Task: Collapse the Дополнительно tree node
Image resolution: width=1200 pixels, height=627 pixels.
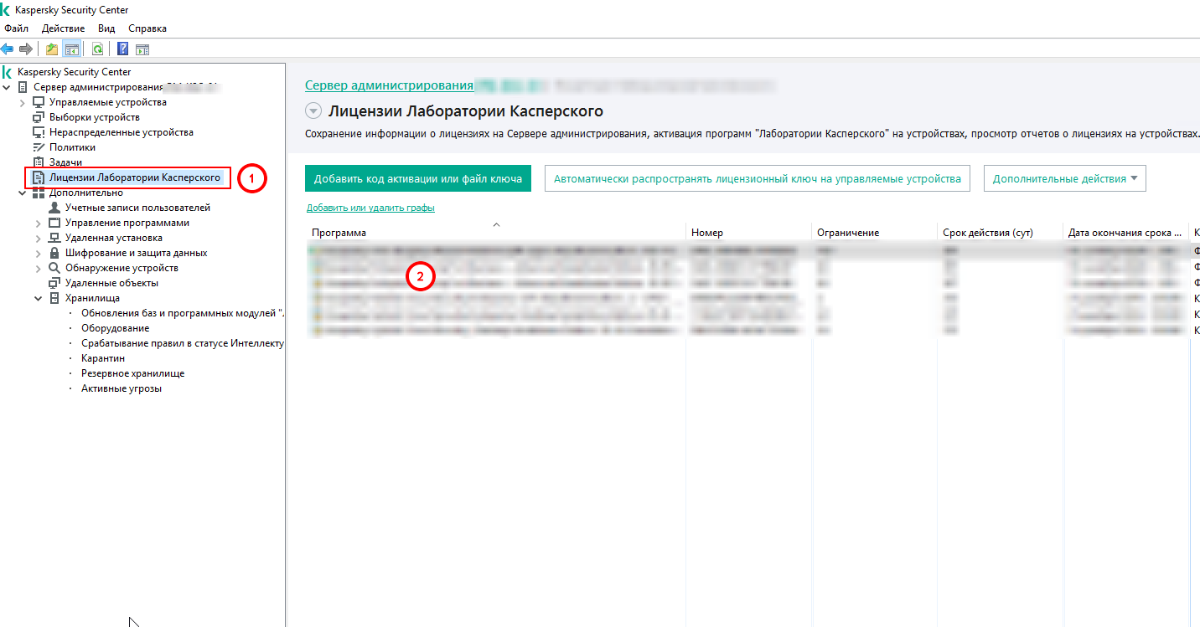Action: click(x=24, y=193)
